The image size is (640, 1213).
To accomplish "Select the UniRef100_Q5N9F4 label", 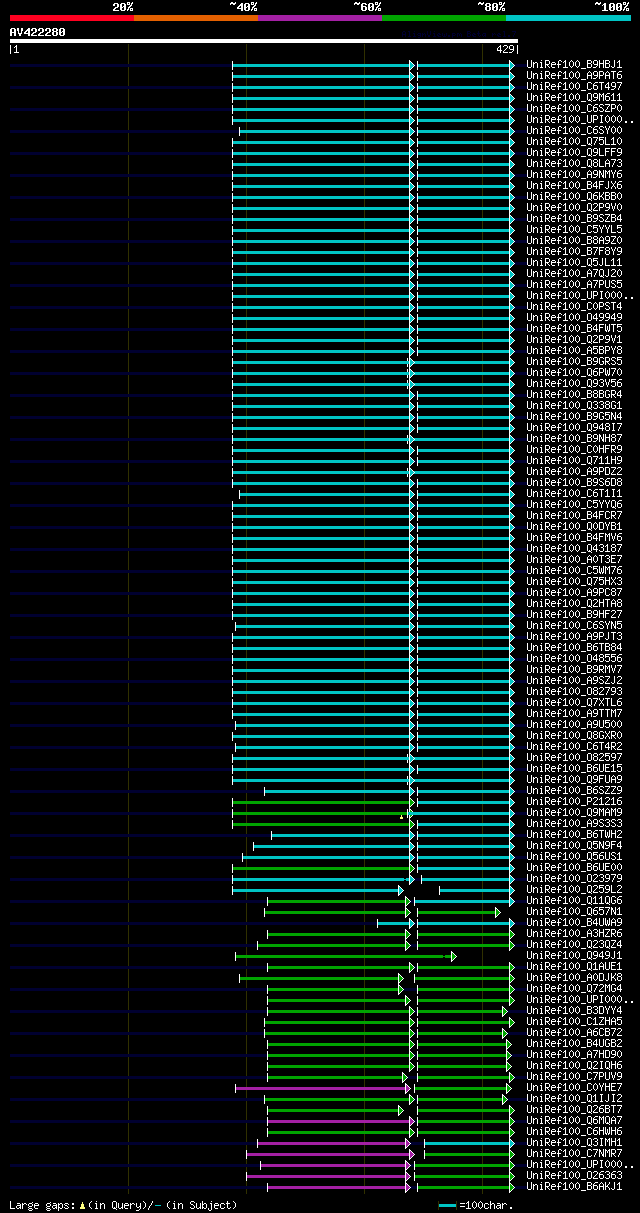I will 574,845.
